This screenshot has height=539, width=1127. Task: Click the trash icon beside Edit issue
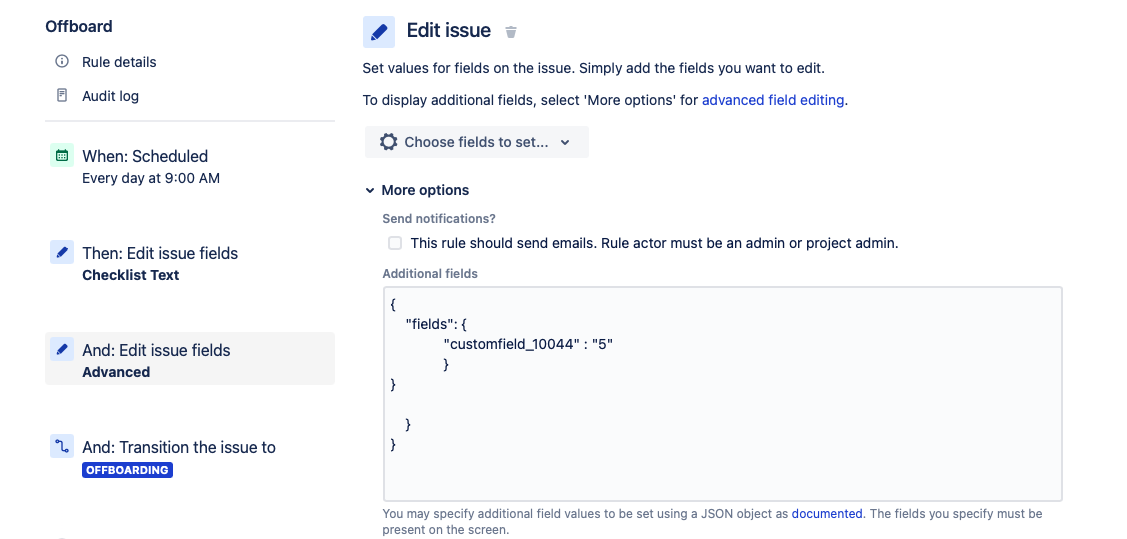pos(511,32)
